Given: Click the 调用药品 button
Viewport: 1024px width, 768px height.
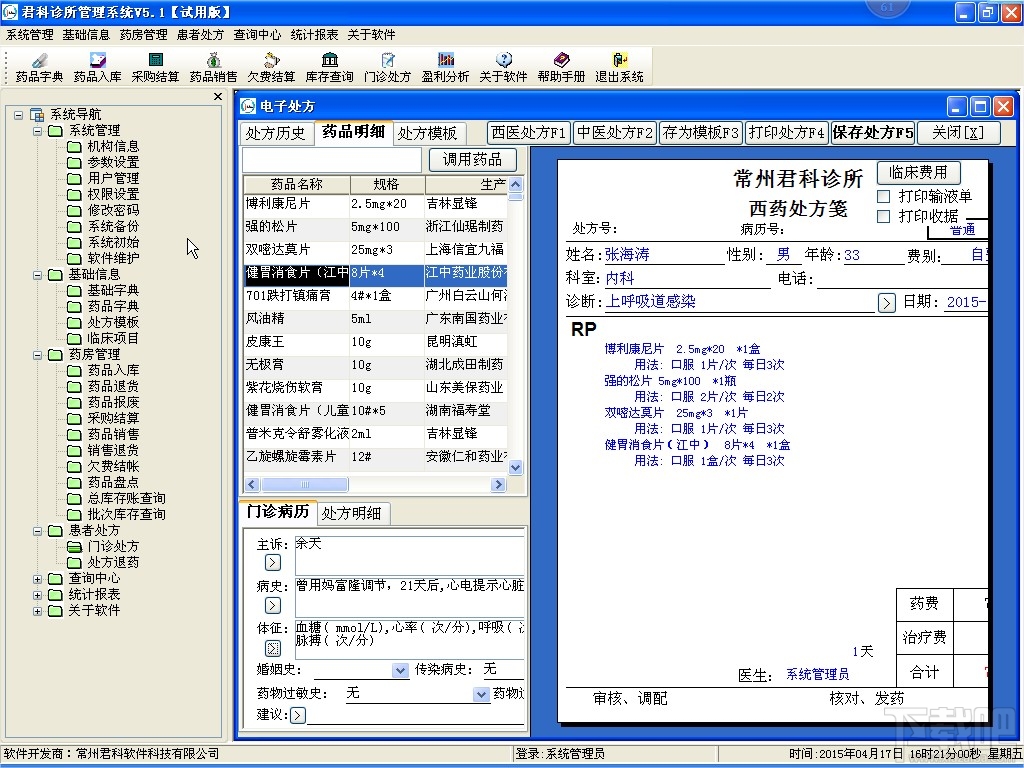Looking at the screenshot, I should [472, 159].
